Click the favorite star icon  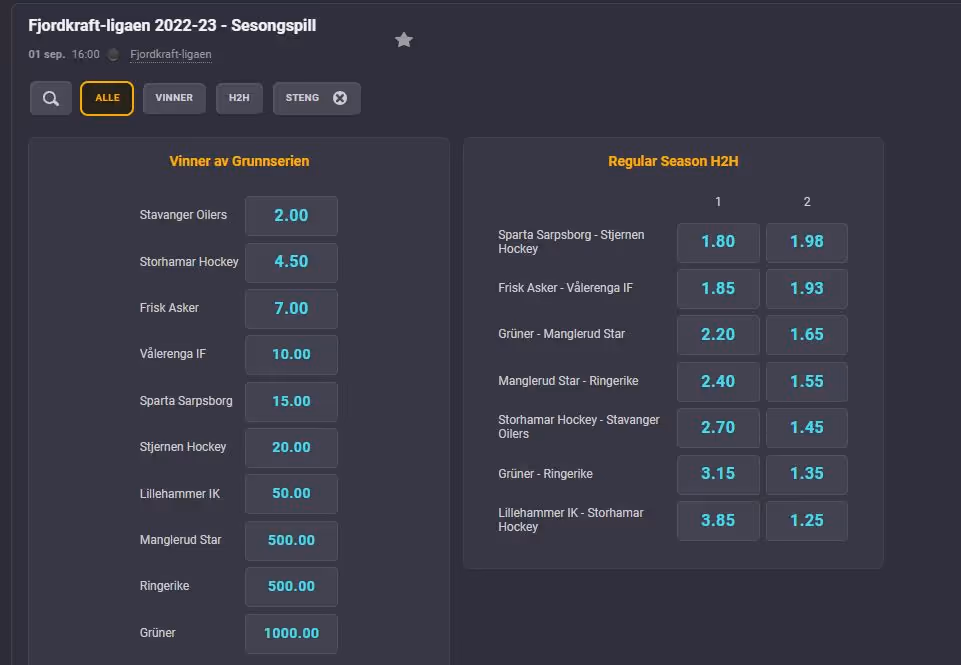pyautogui.click(x=403, y=40)
